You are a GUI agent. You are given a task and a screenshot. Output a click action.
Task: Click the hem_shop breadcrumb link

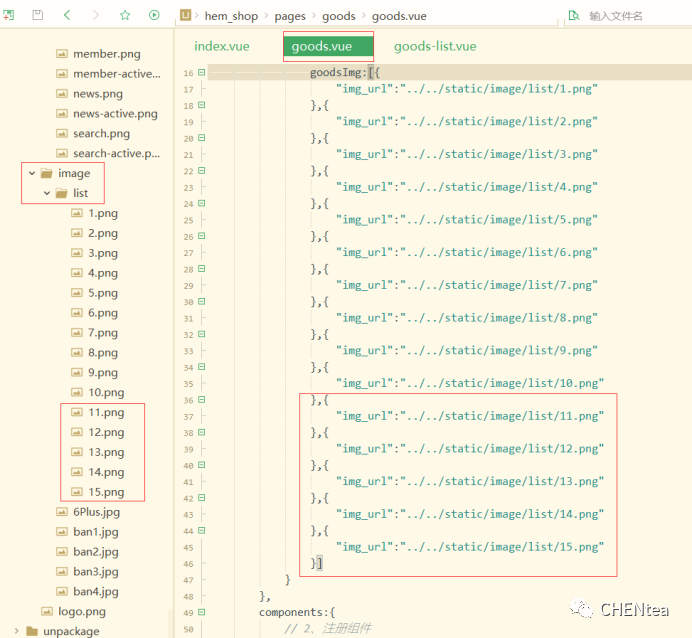click(231, 16)
